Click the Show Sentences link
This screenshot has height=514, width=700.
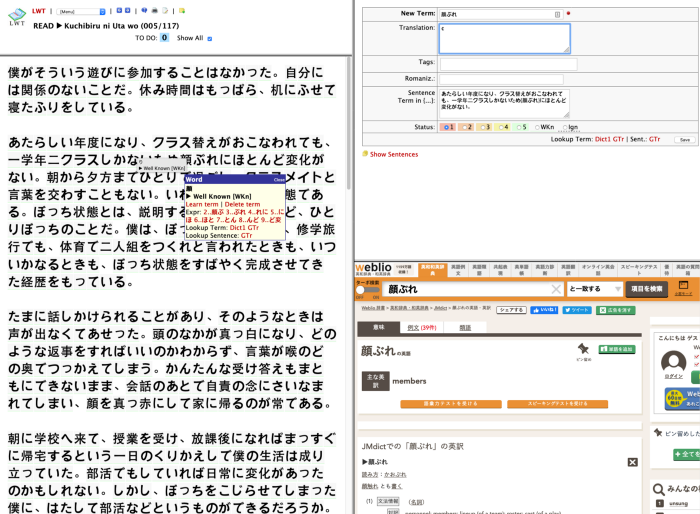(x=394, y=154)
